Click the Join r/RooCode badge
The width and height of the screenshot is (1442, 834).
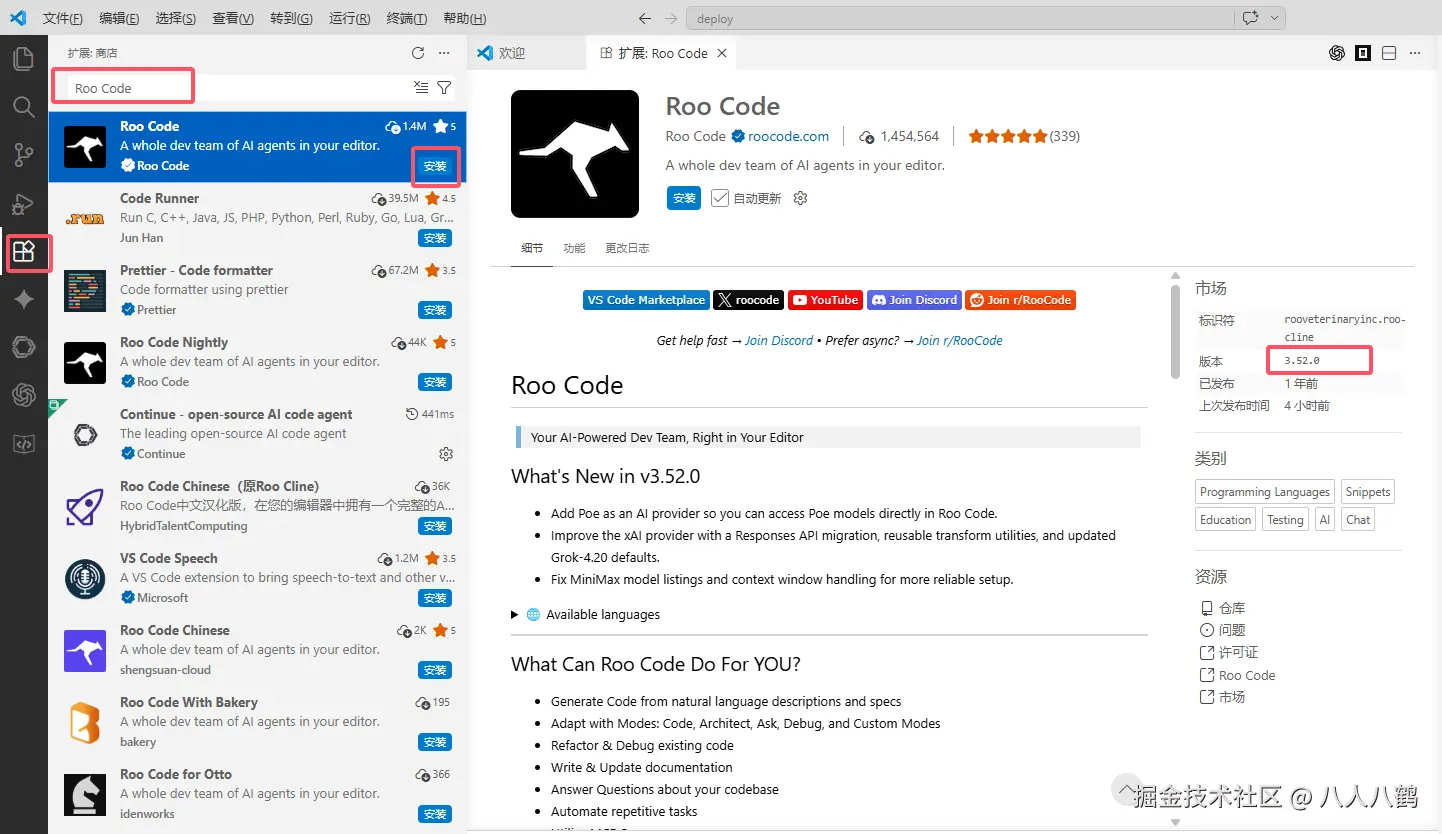click(1021, 300)
